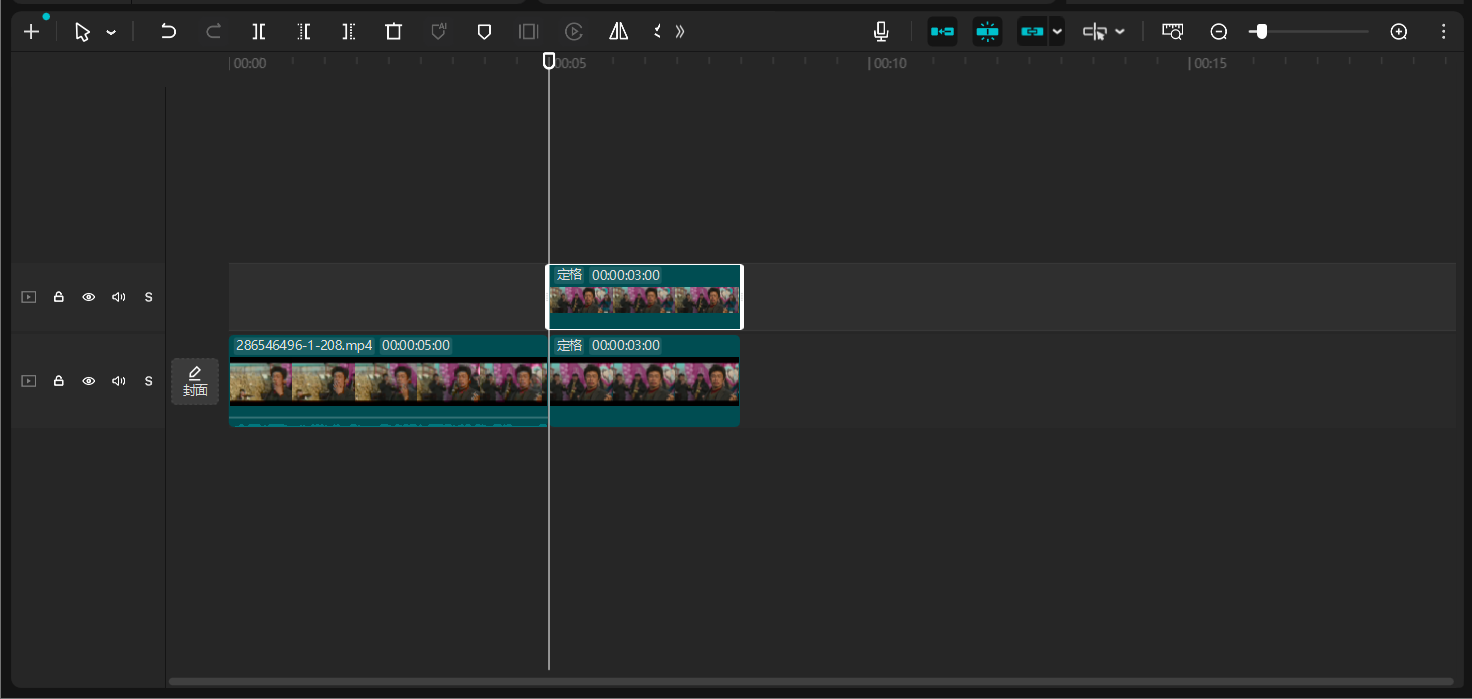
Task: Click the 封面 cover button
Action: pos(195,381)
